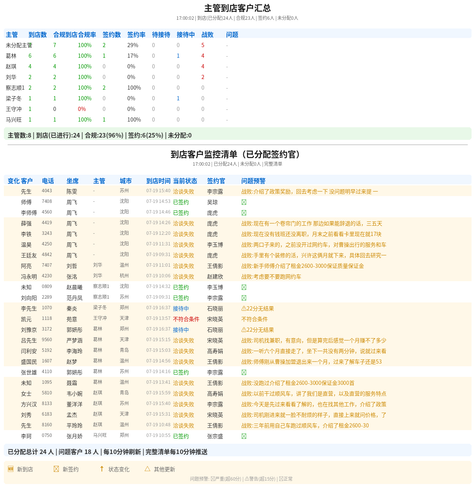Screen dimensions: 475x500
Task: Click red 0% compliance rate in 王守冲 row
Action: 82,109
